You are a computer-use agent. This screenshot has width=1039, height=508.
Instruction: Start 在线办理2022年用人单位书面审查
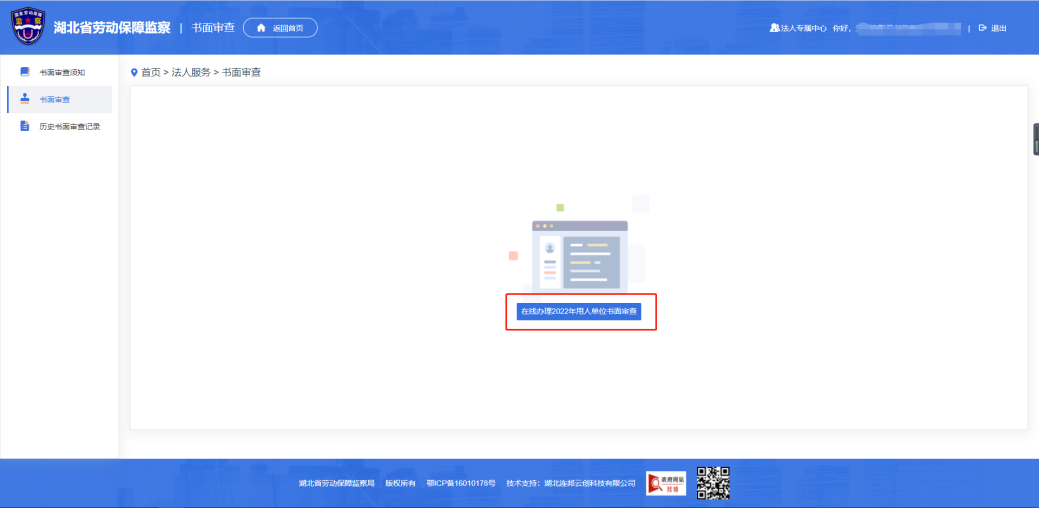[580, 312]
